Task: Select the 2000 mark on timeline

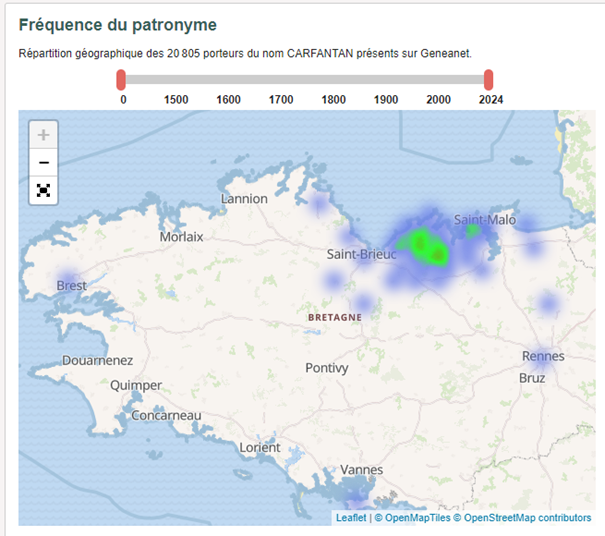Action: pos(438,99)
